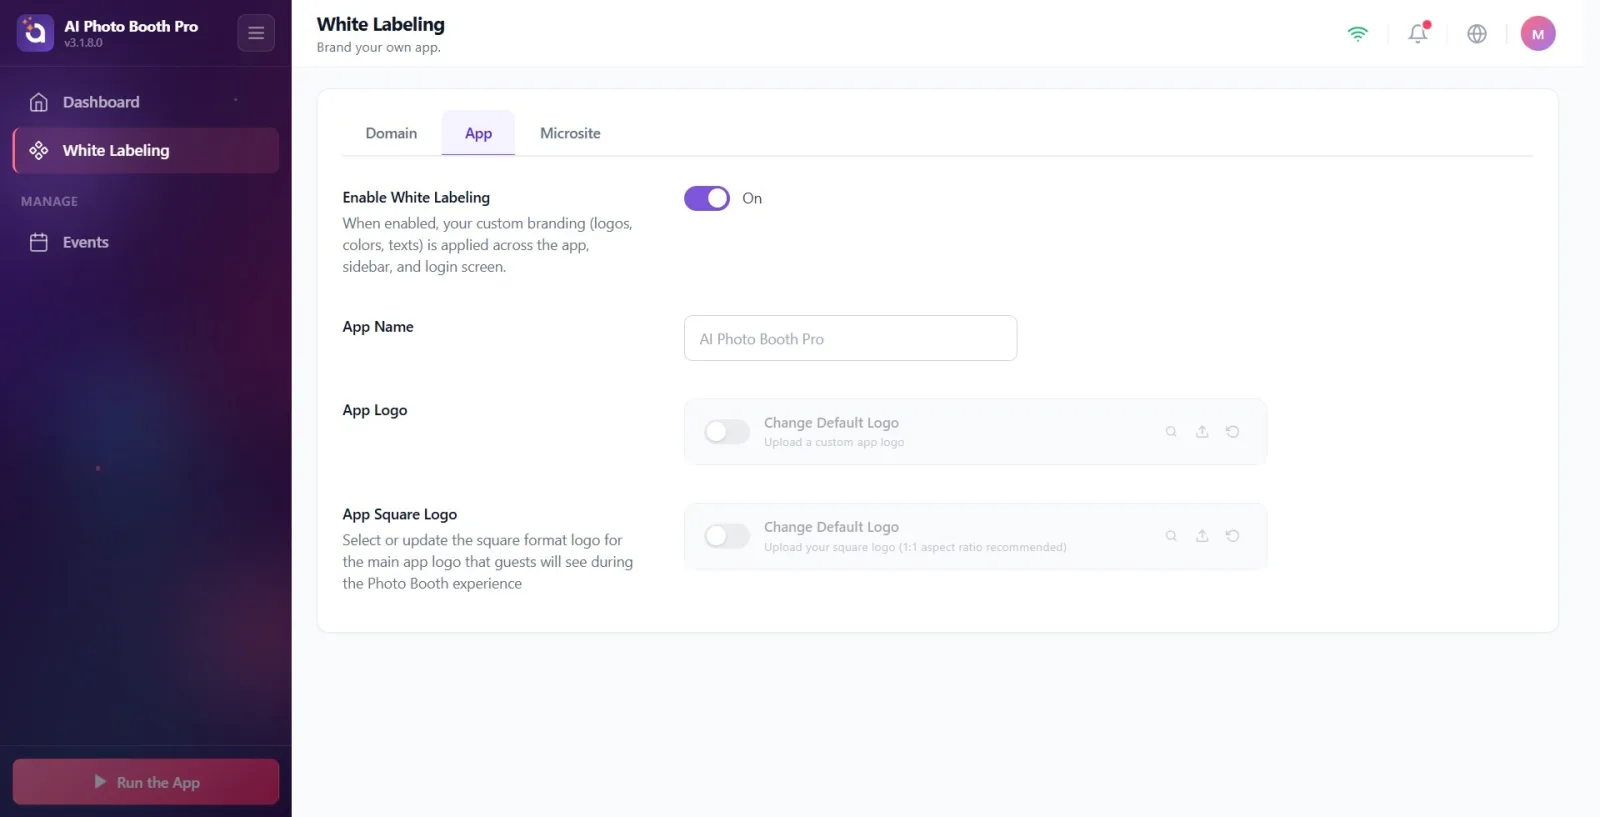1600x817 pixels.
Task: Collapse sidebar with the hamburger menu button
Action: [x=256, y=33]
